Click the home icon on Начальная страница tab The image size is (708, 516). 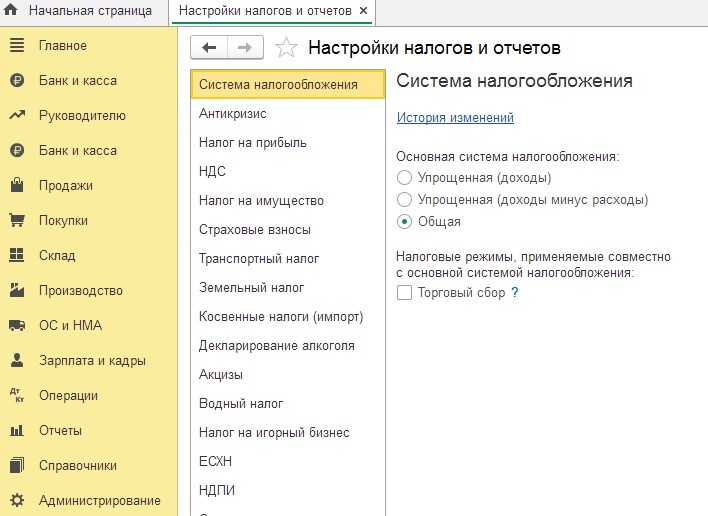point(11,10)
